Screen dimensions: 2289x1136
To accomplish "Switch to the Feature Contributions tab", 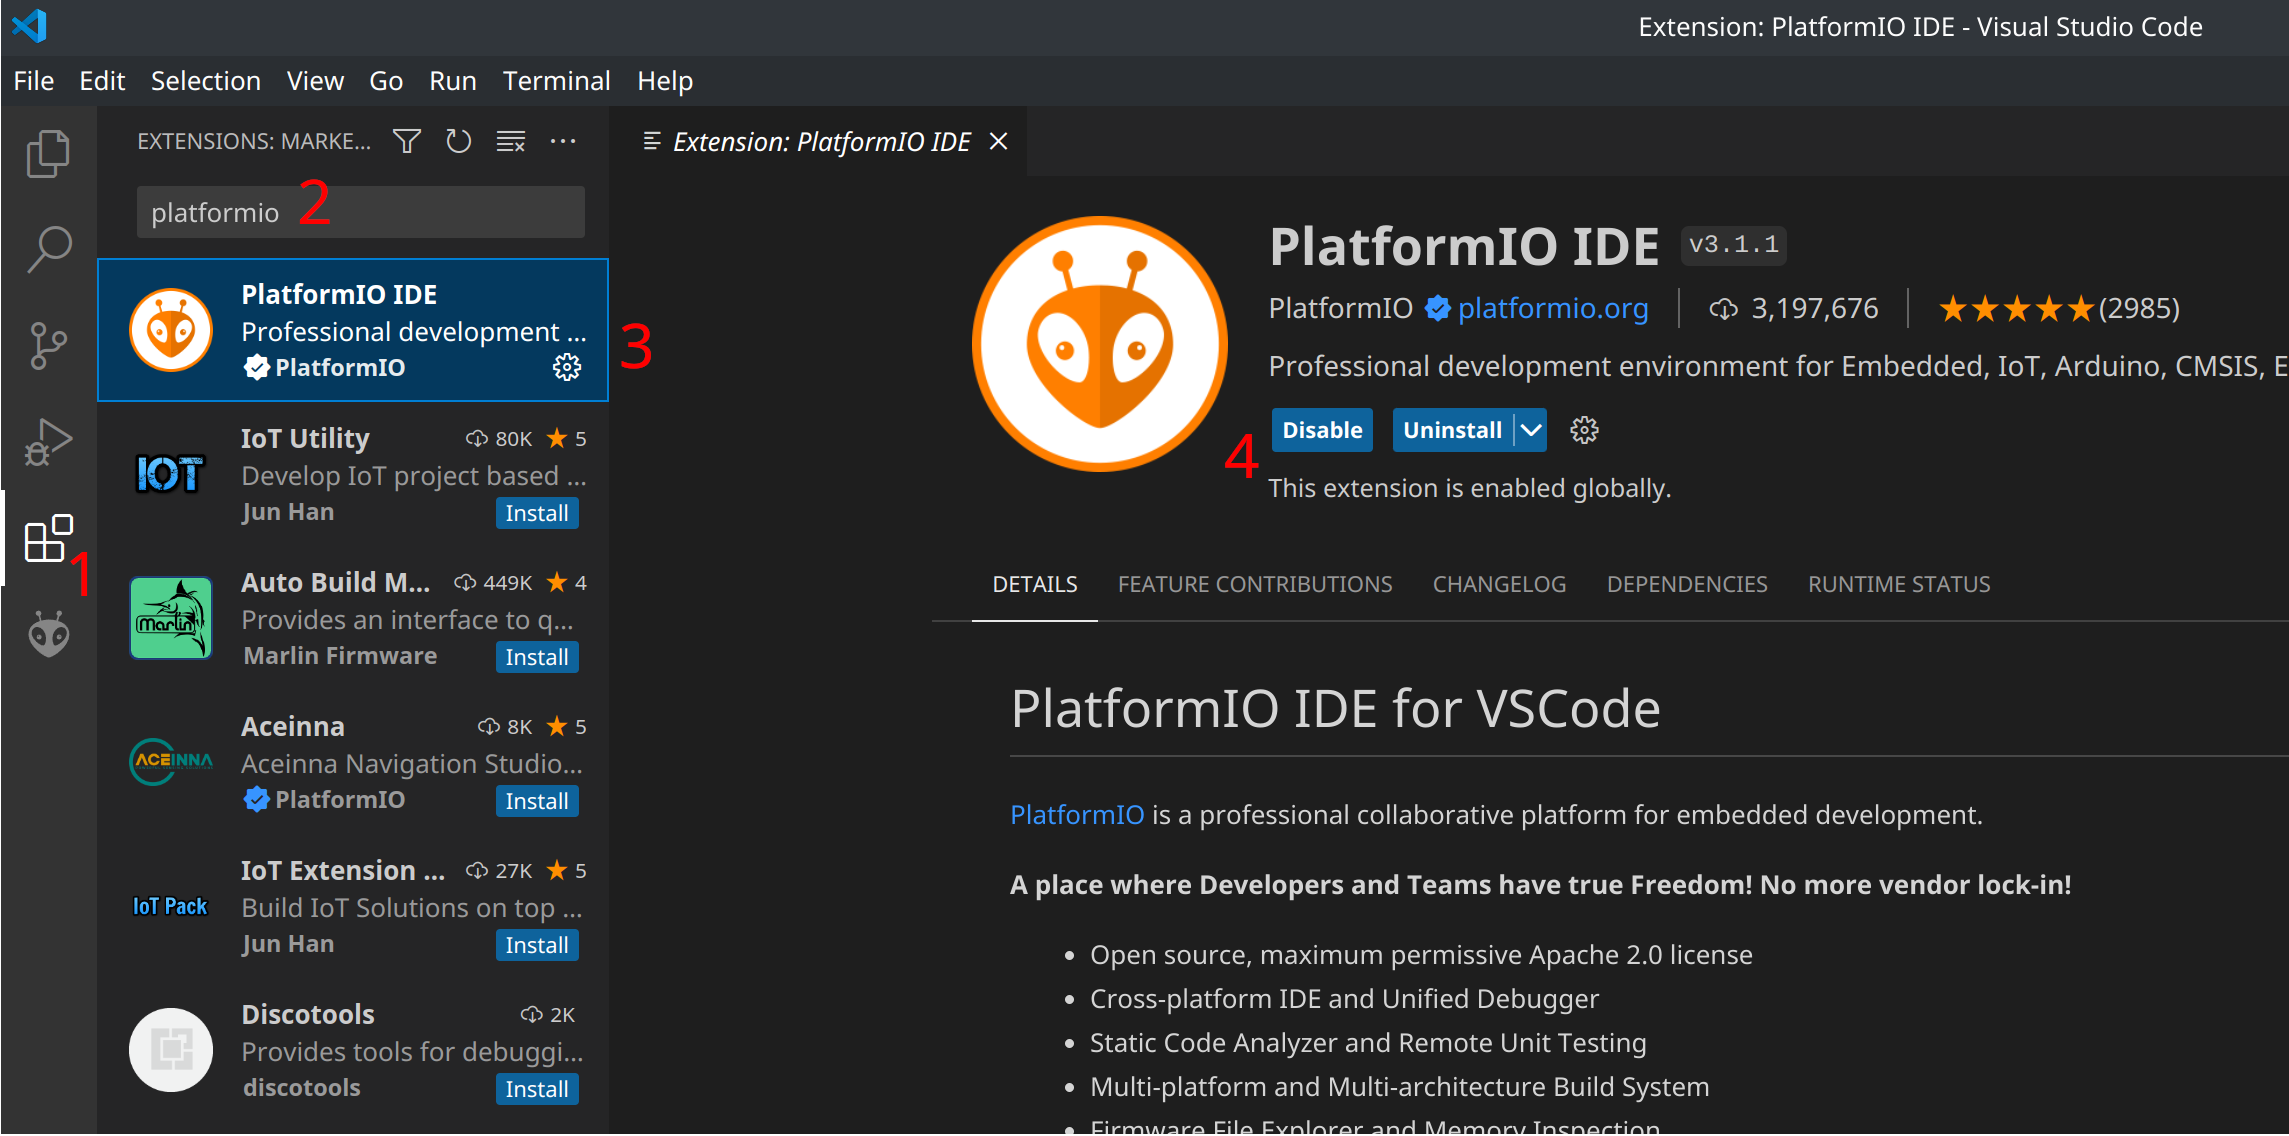I will click(1255, 584).
